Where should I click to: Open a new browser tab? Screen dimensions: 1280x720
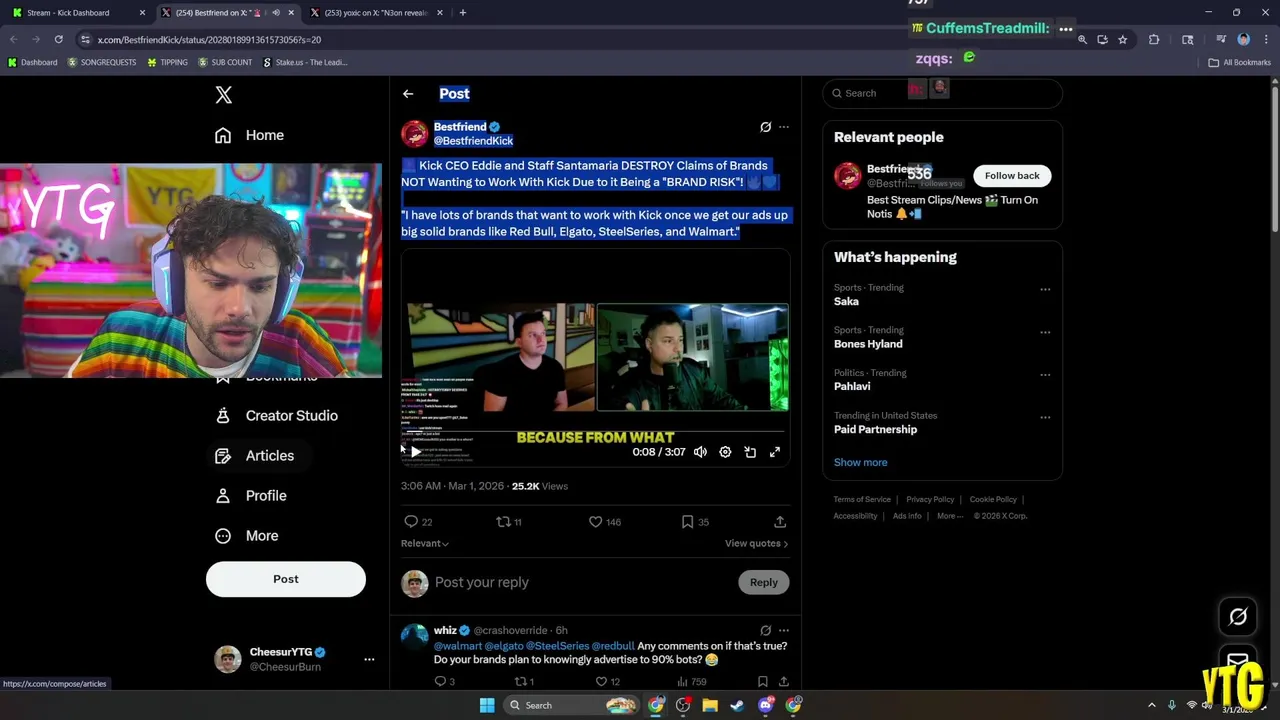[462, 13]
